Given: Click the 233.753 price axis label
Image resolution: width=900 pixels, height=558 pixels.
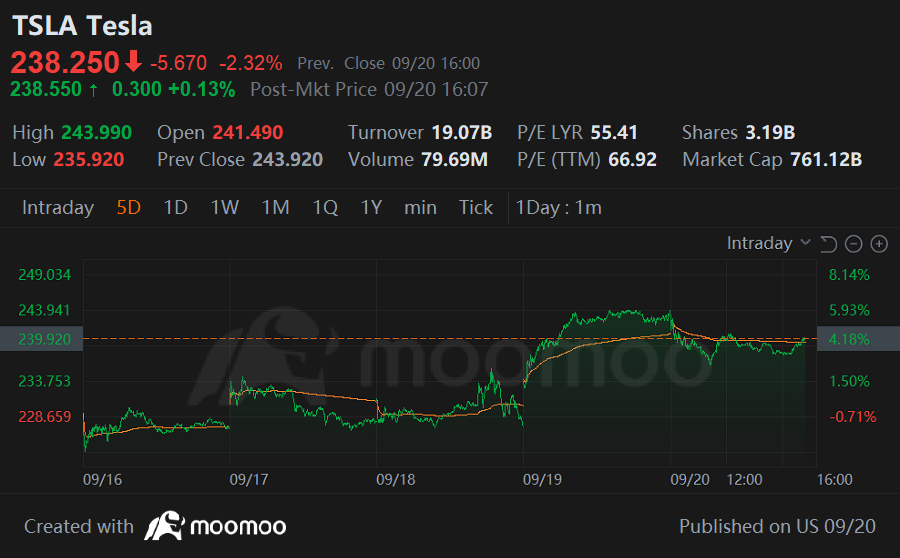Looking at the screenshot, I should pos(45,381).
